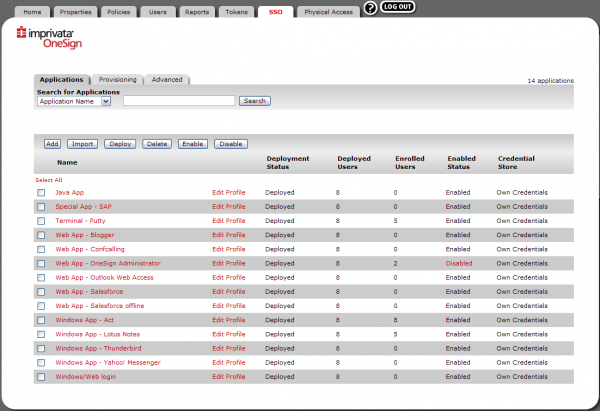Click the Disabled status of OneSign Administrator
Viewport: 600px width, 411px height.
point(459,263)
